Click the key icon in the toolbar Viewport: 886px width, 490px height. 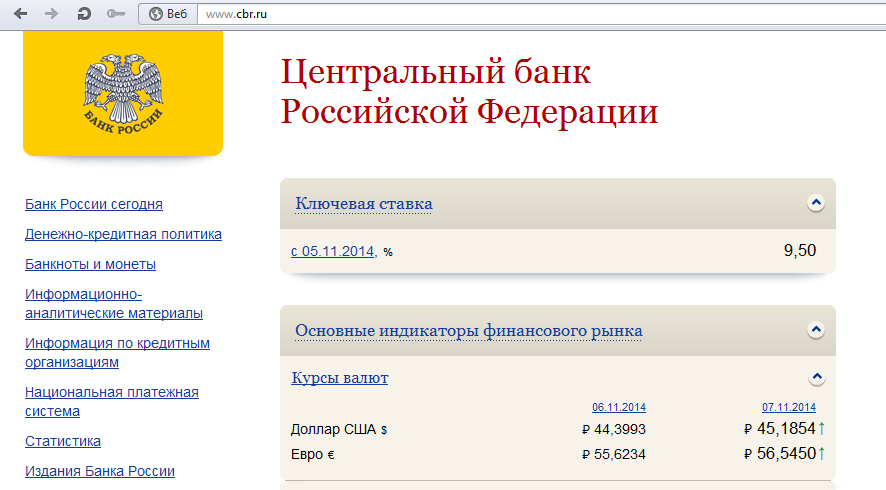(x=116, y=14)
